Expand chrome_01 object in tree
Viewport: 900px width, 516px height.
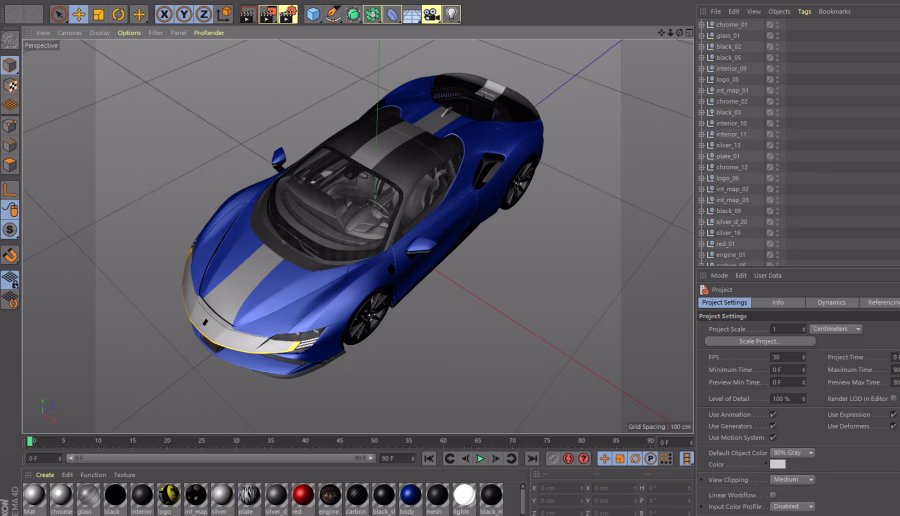point(701,25)
